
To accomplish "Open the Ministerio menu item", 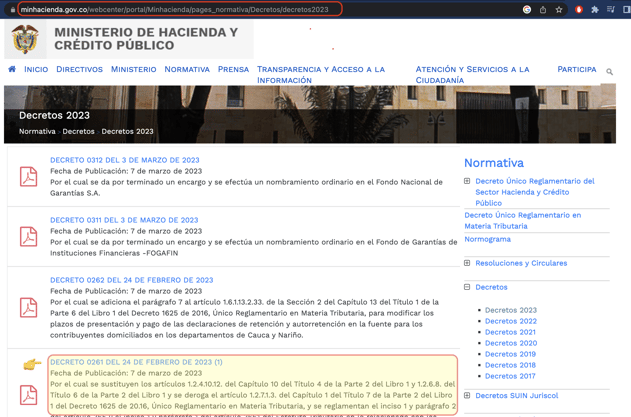I will [x=133, y=69].
